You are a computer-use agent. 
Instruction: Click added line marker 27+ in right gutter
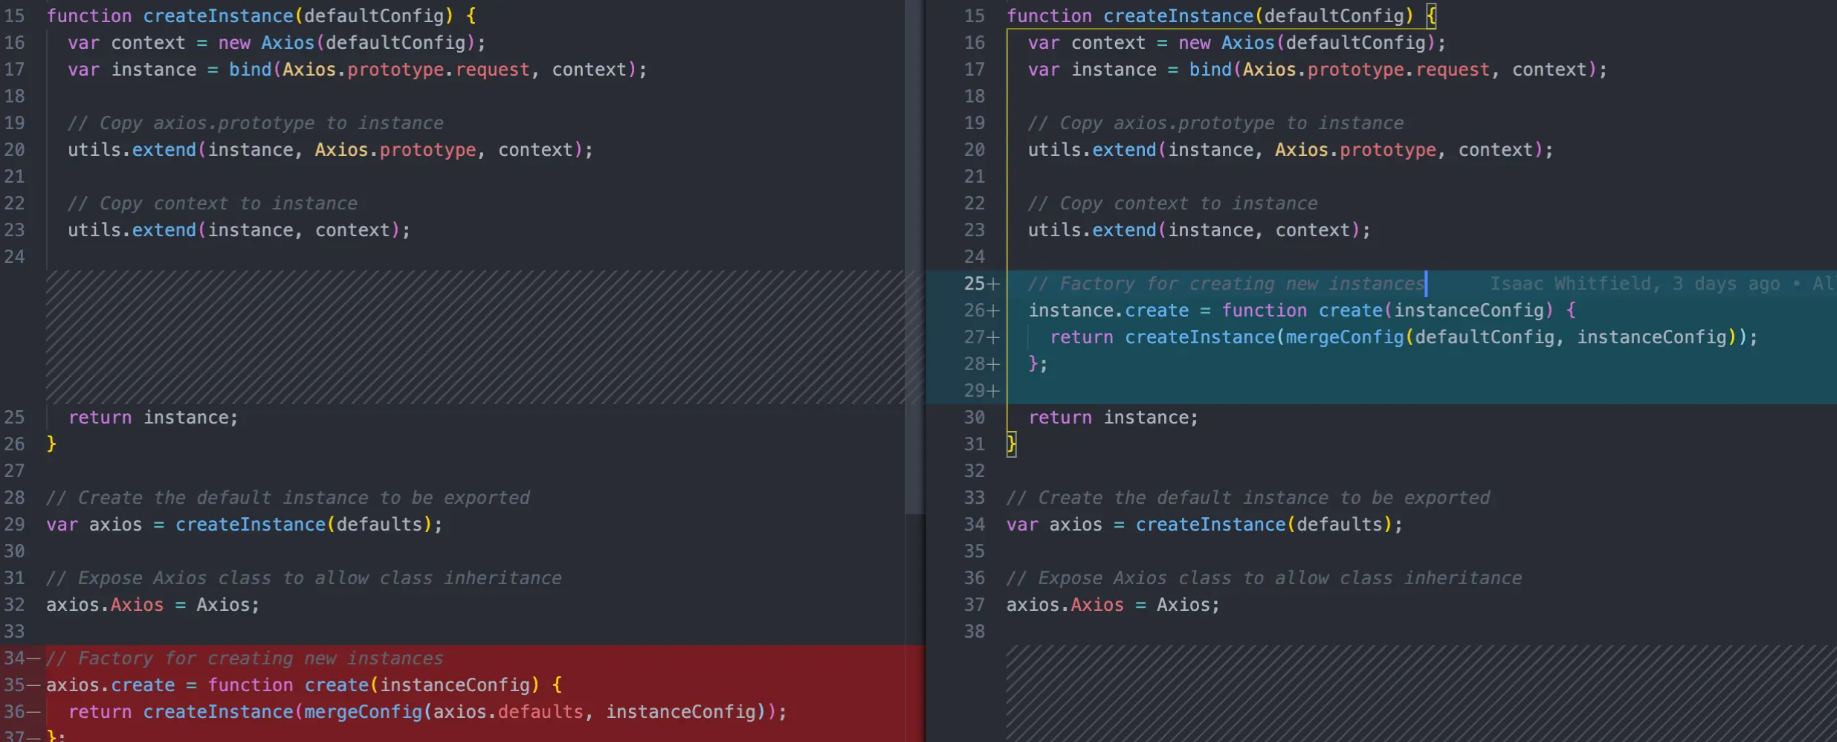pyautogui.click(x=981, y=338)
